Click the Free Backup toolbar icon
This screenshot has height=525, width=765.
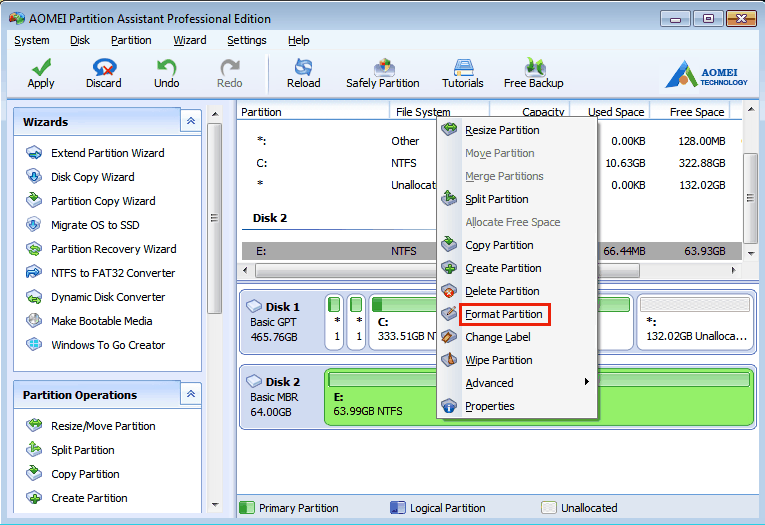tap(534, 67)
